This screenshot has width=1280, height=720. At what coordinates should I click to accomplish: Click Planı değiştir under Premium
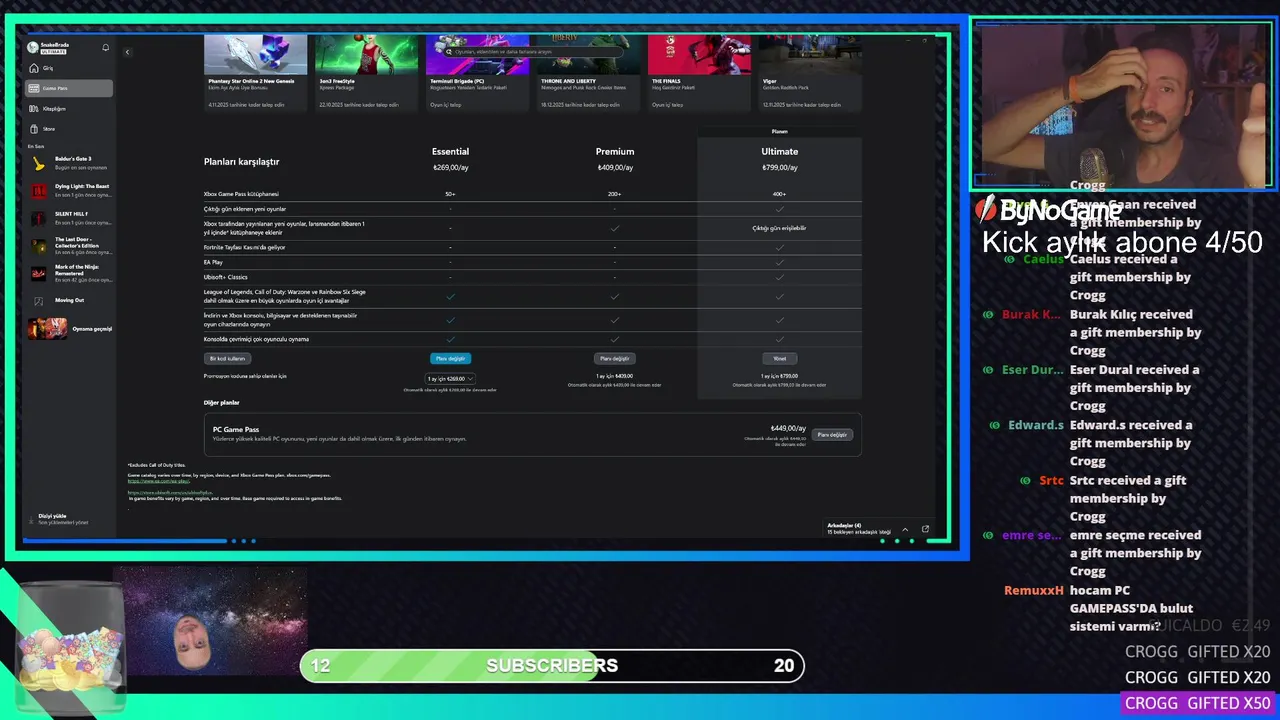614,358
